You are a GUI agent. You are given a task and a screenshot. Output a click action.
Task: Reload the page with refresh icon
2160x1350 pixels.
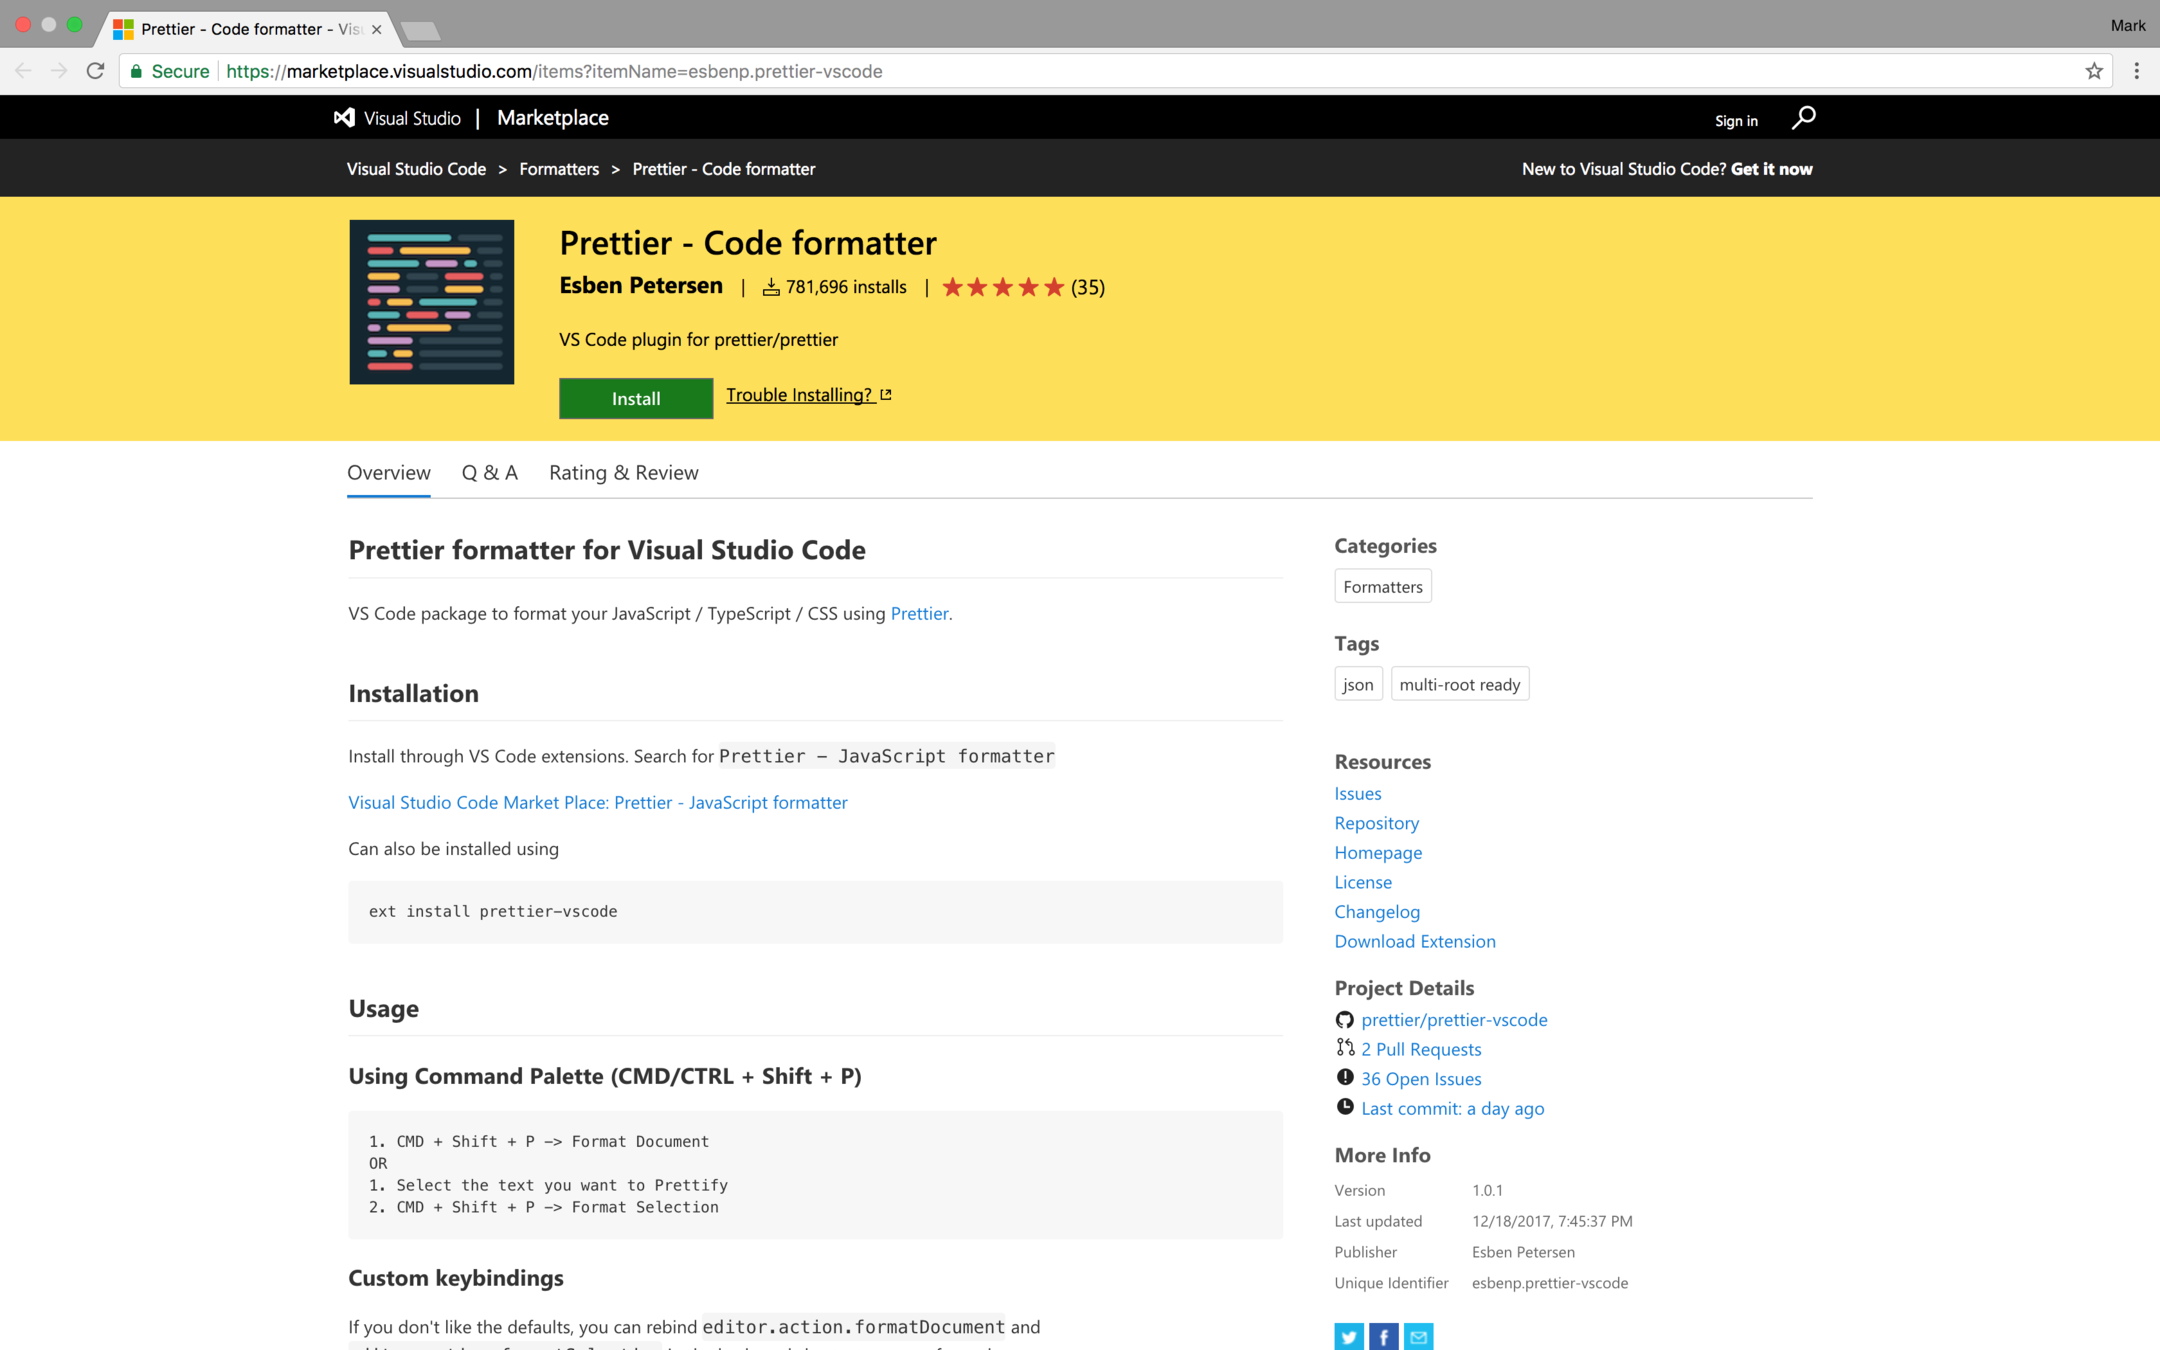pos(95,71)
